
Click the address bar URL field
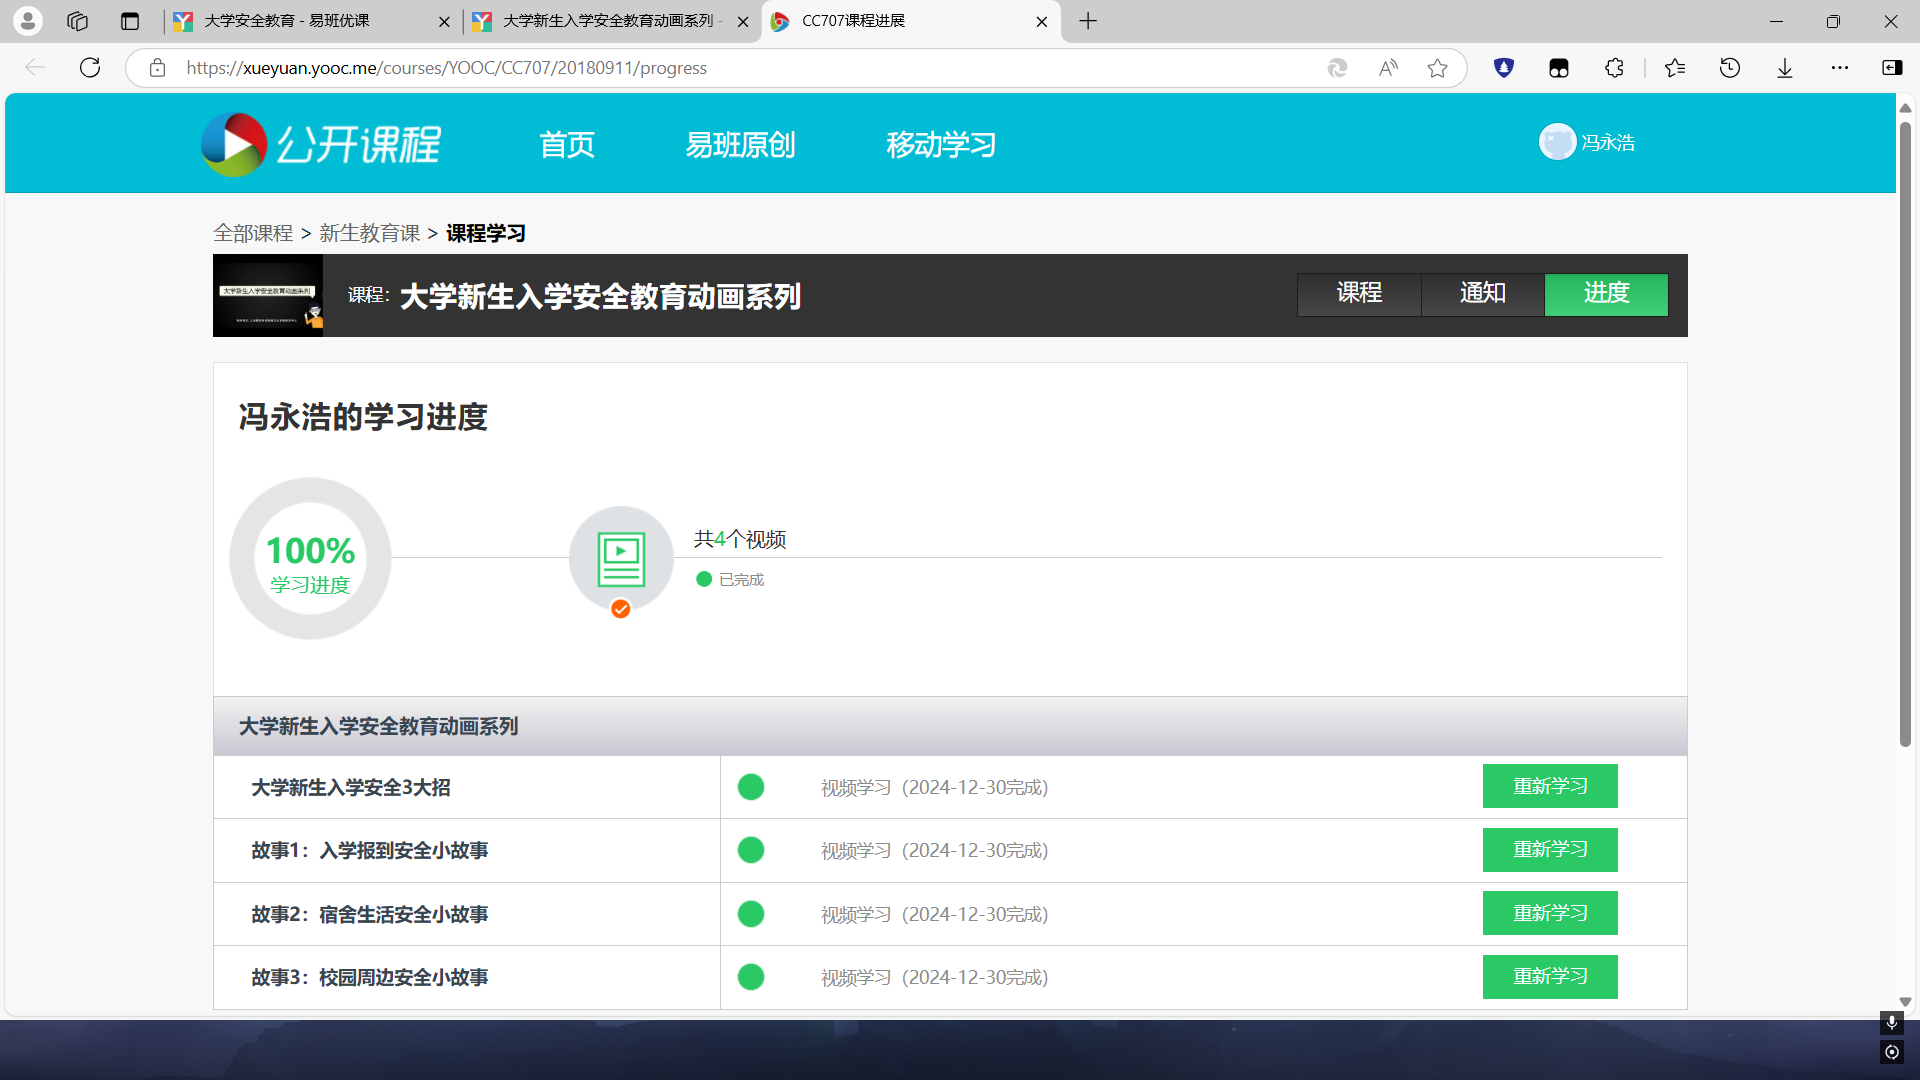click(740, 68)
